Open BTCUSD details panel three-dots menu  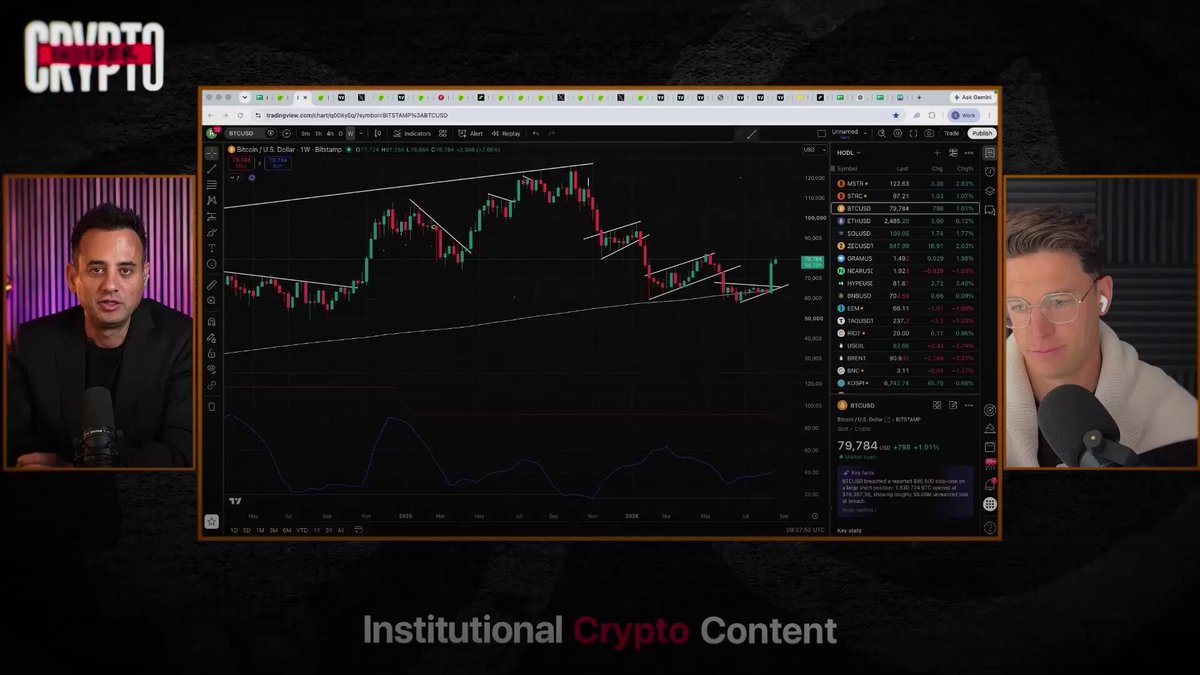click(x=969, y=405)
